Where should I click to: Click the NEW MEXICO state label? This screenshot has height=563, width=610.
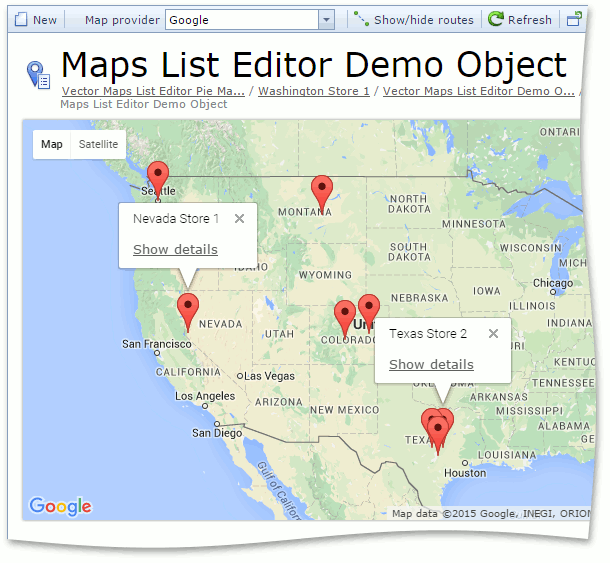[344, 410]
